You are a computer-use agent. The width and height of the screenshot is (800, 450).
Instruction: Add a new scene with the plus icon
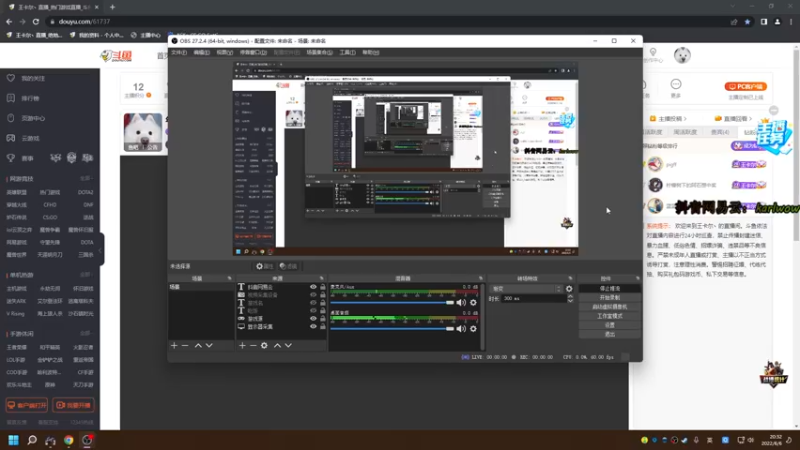pos(174,345)
